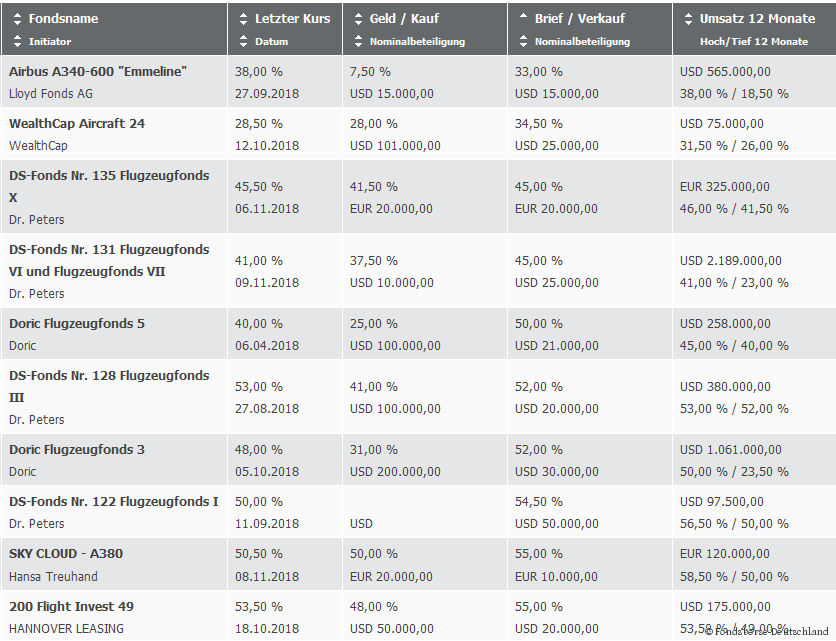Click sort arrows under Brief / Verkauf for Nominalbeteiligung
Screen dimensions: 836x641
coord(524,42)
